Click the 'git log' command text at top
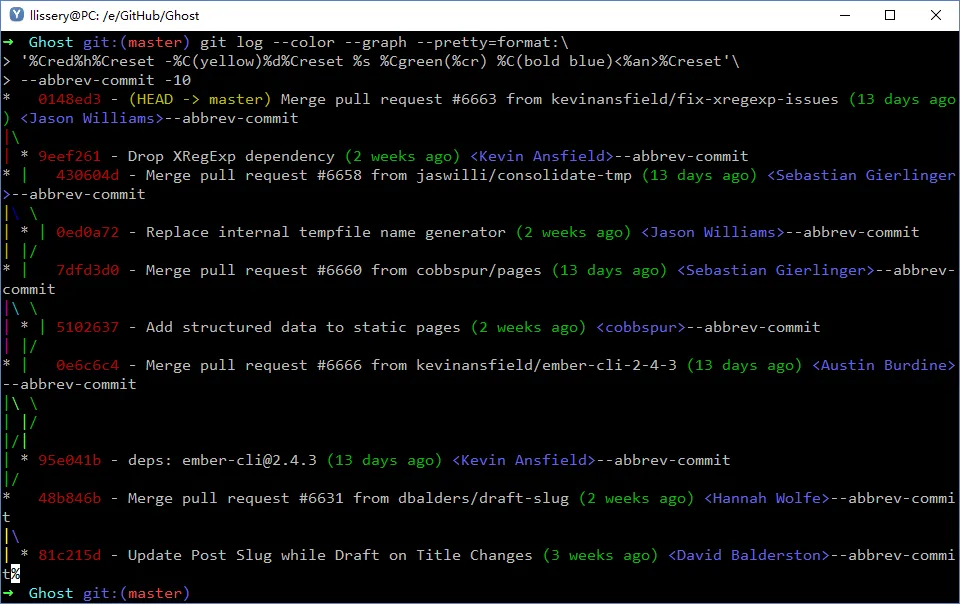The height and width of the screenshot is (604, 960). coord(231,42)
